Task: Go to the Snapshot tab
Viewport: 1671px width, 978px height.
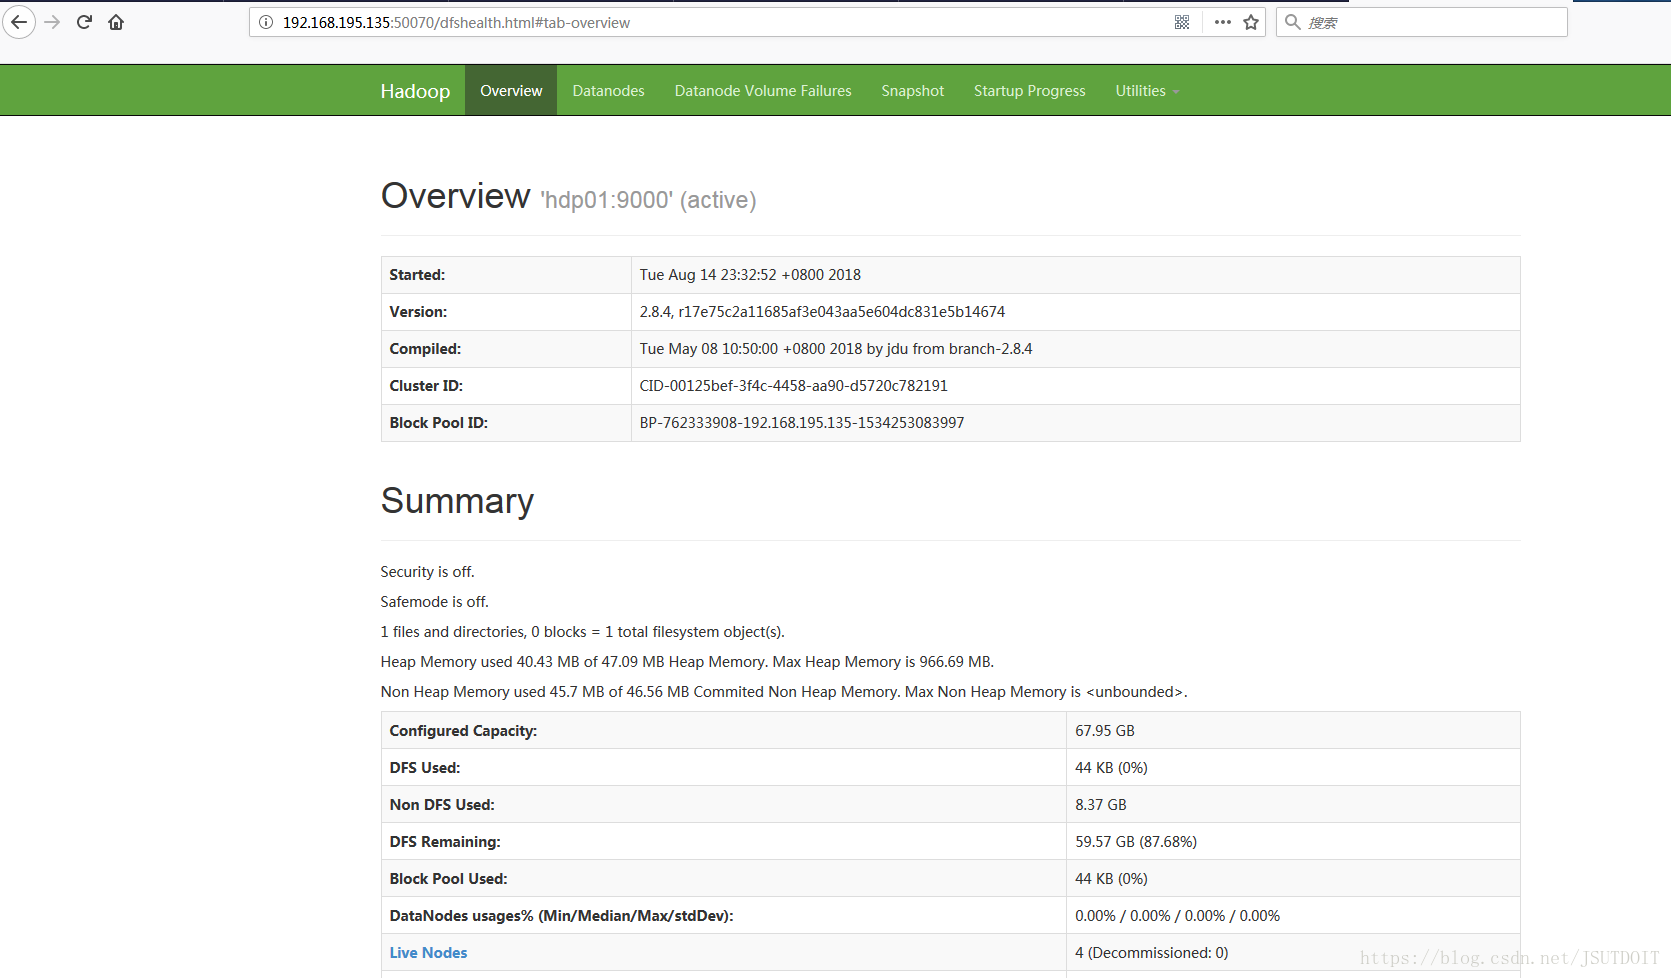Action: pos(912,90)
